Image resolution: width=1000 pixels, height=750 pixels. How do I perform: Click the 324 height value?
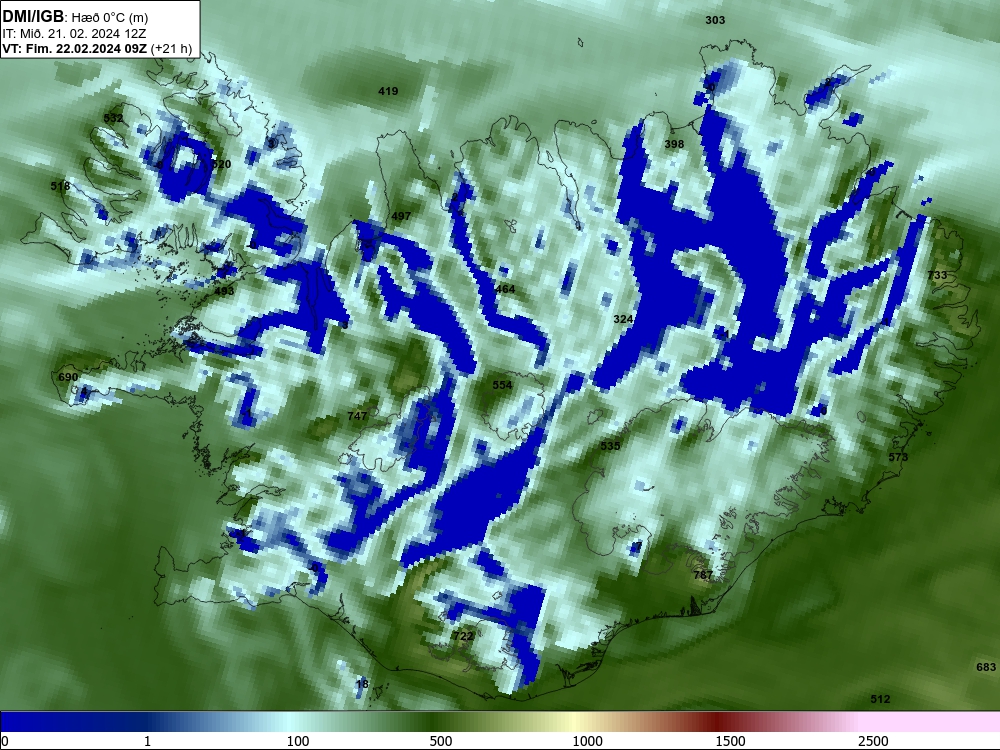623,318
